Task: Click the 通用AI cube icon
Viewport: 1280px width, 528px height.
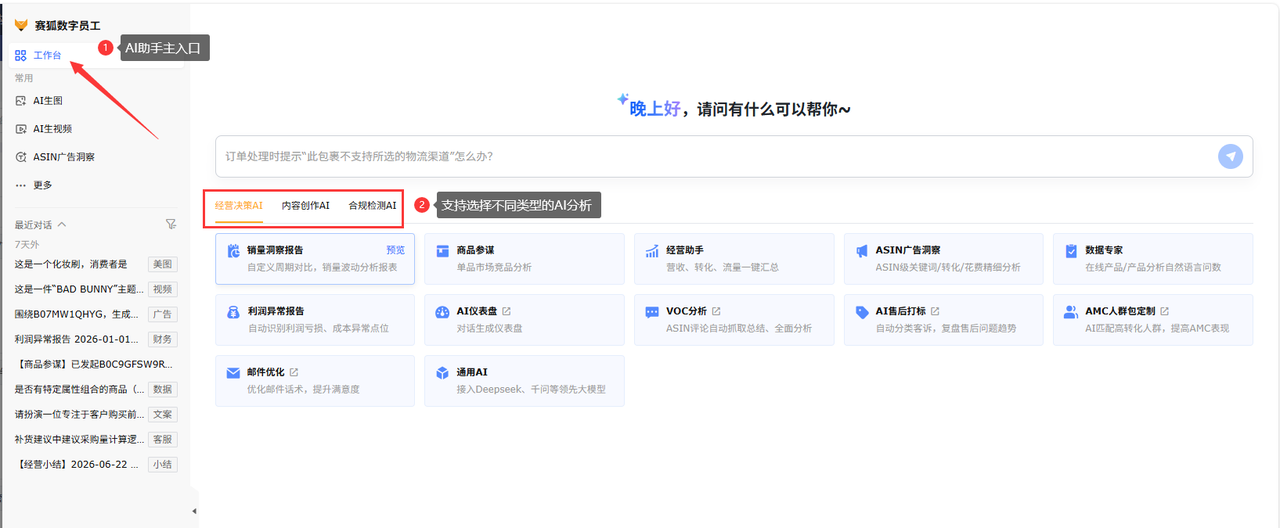Action: tap(442, 373)
